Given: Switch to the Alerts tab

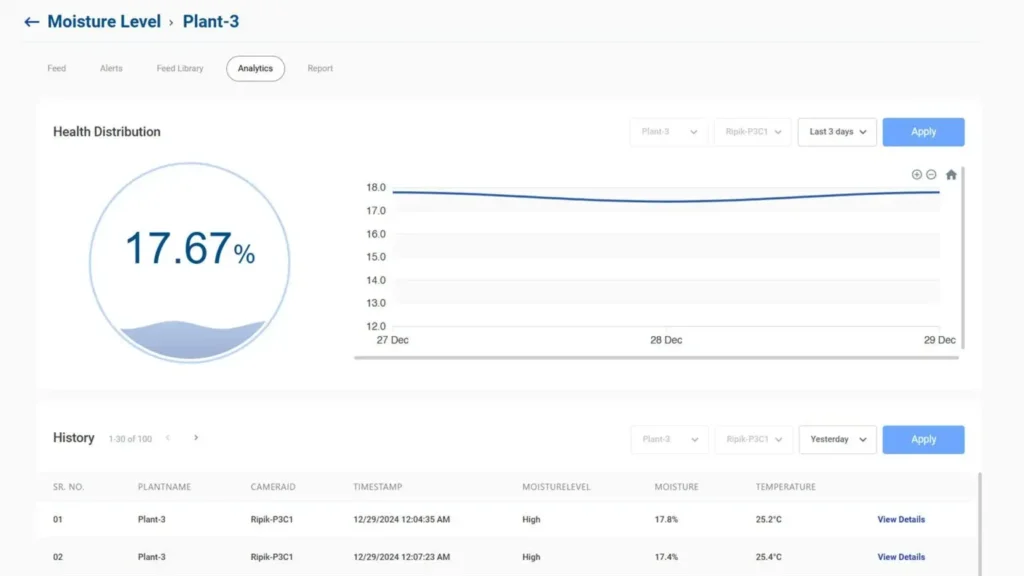Looking at the screenshot, I should coord(111,69).
